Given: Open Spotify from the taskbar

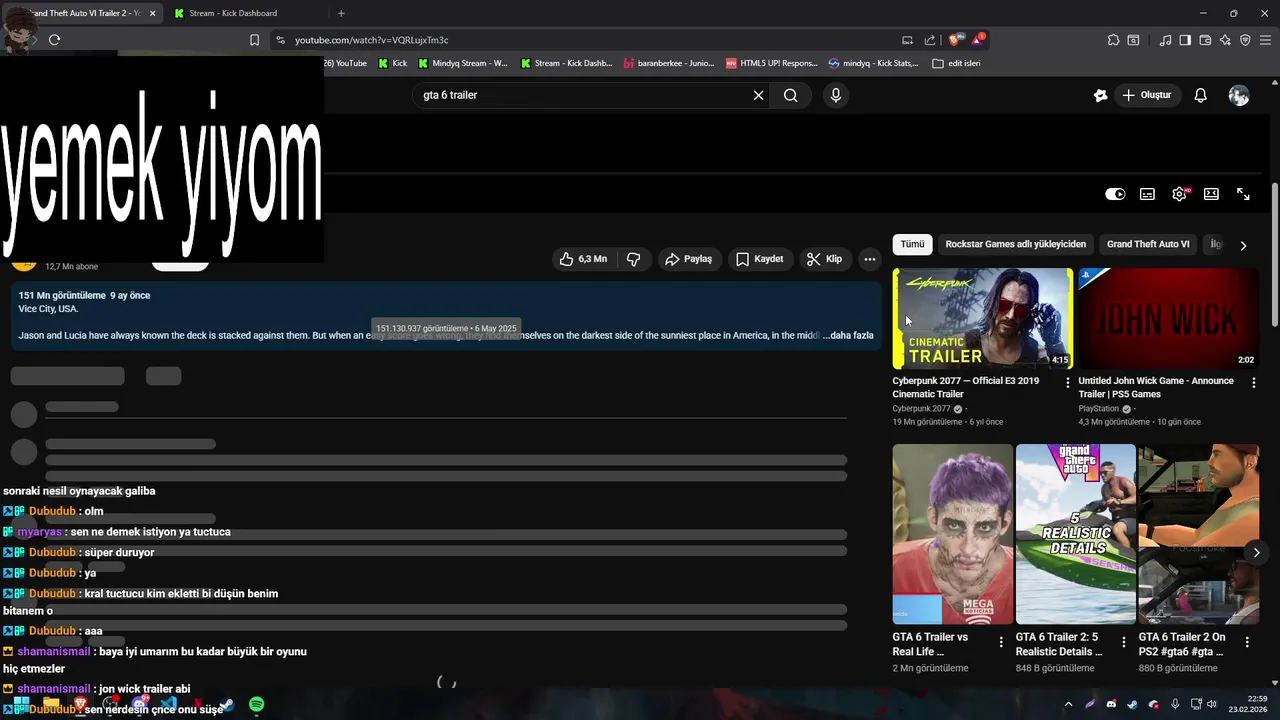Looking at the screenshot, I should (256, 705).
